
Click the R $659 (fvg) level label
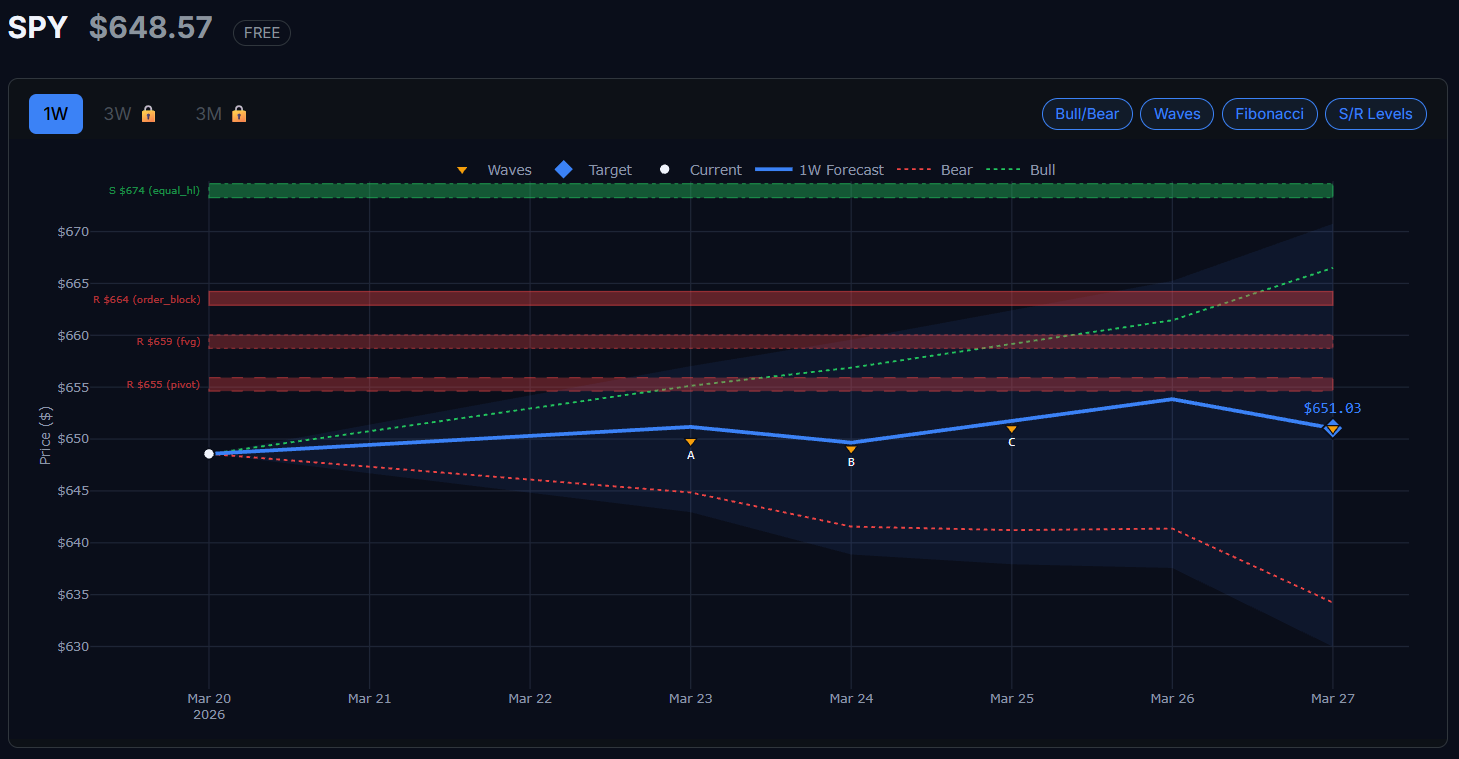pos(168,341)
